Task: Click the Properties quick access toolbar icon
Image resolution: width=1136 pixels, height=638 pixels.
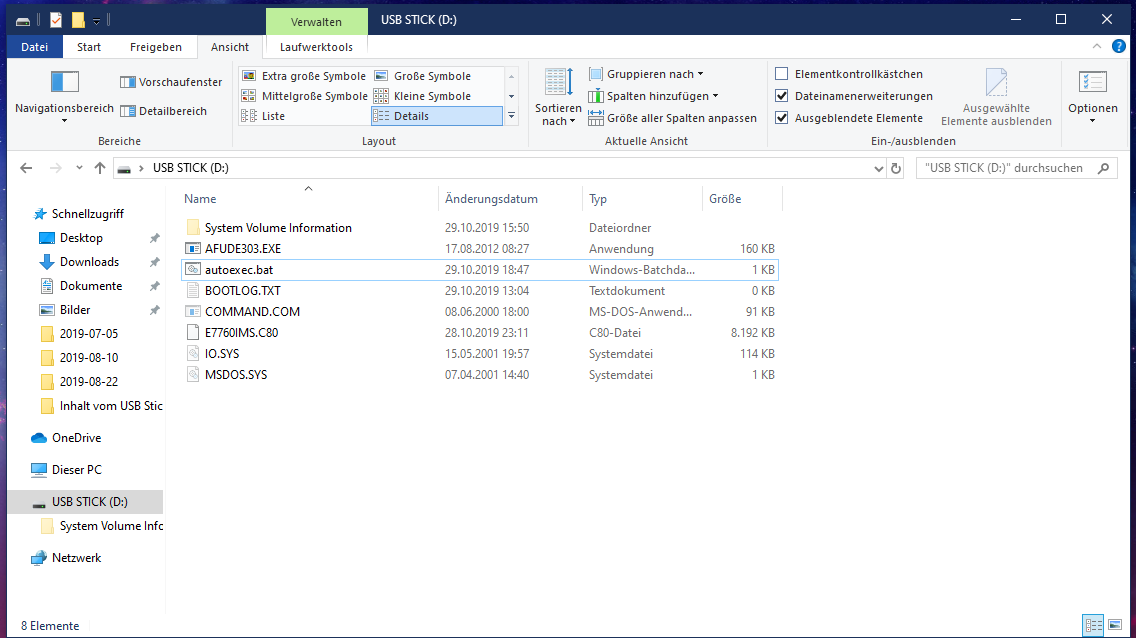Action: [x=56, y=20]
